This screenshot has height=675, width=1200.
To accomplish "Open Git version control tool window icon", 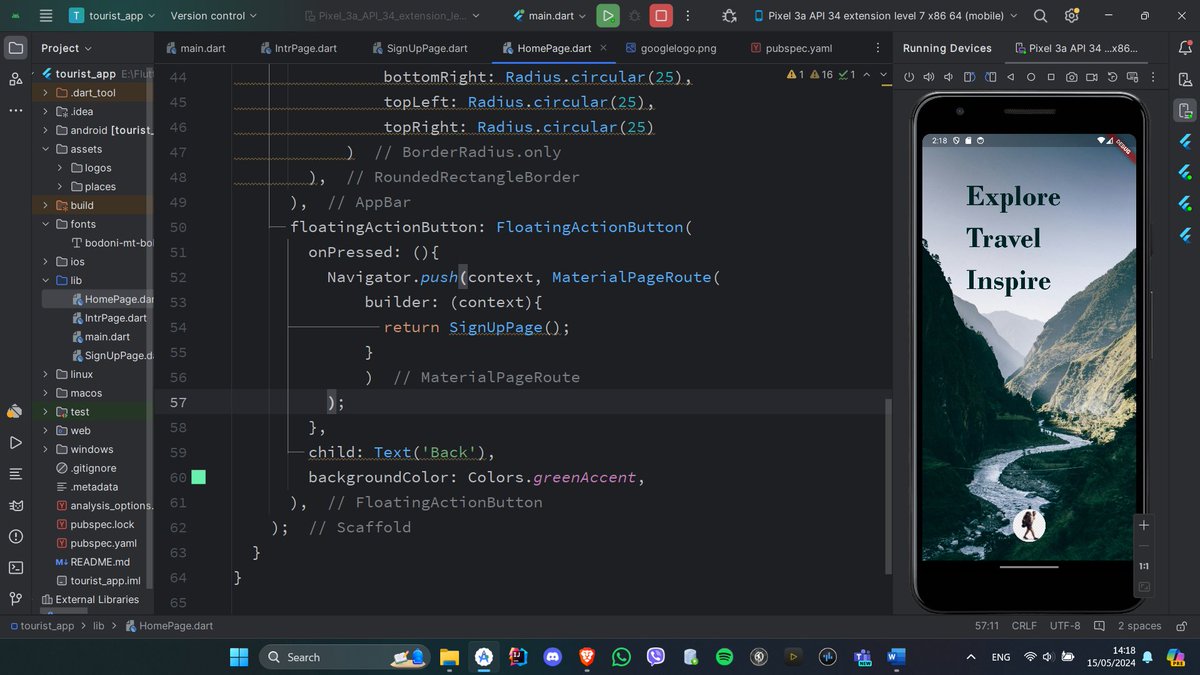I will [x=15, y=598].
